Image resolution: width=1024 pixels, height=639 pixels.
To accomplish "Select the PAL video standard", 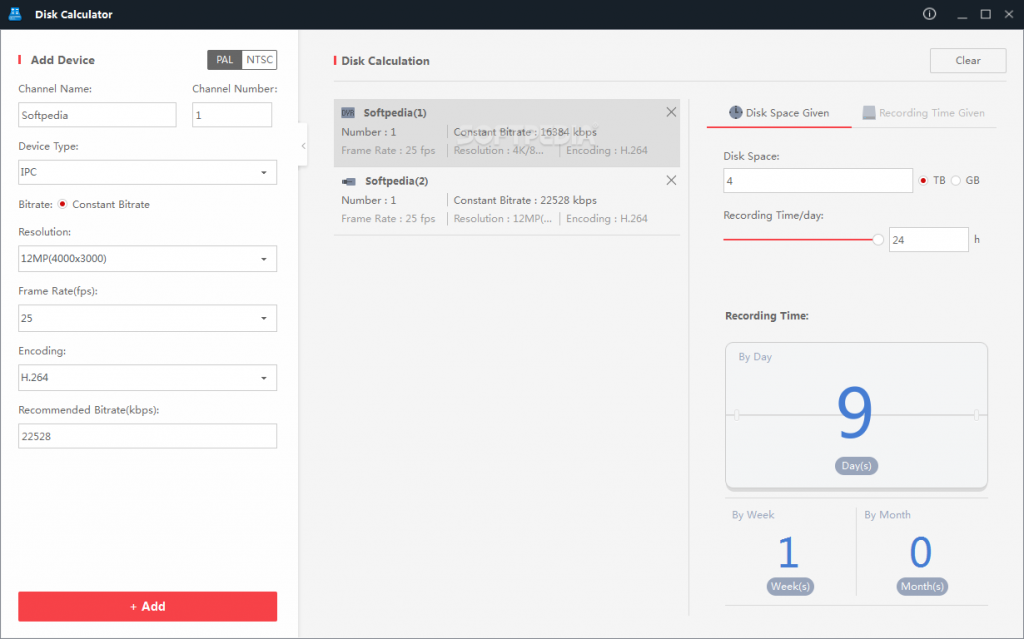I will click(x=225, y=60).
